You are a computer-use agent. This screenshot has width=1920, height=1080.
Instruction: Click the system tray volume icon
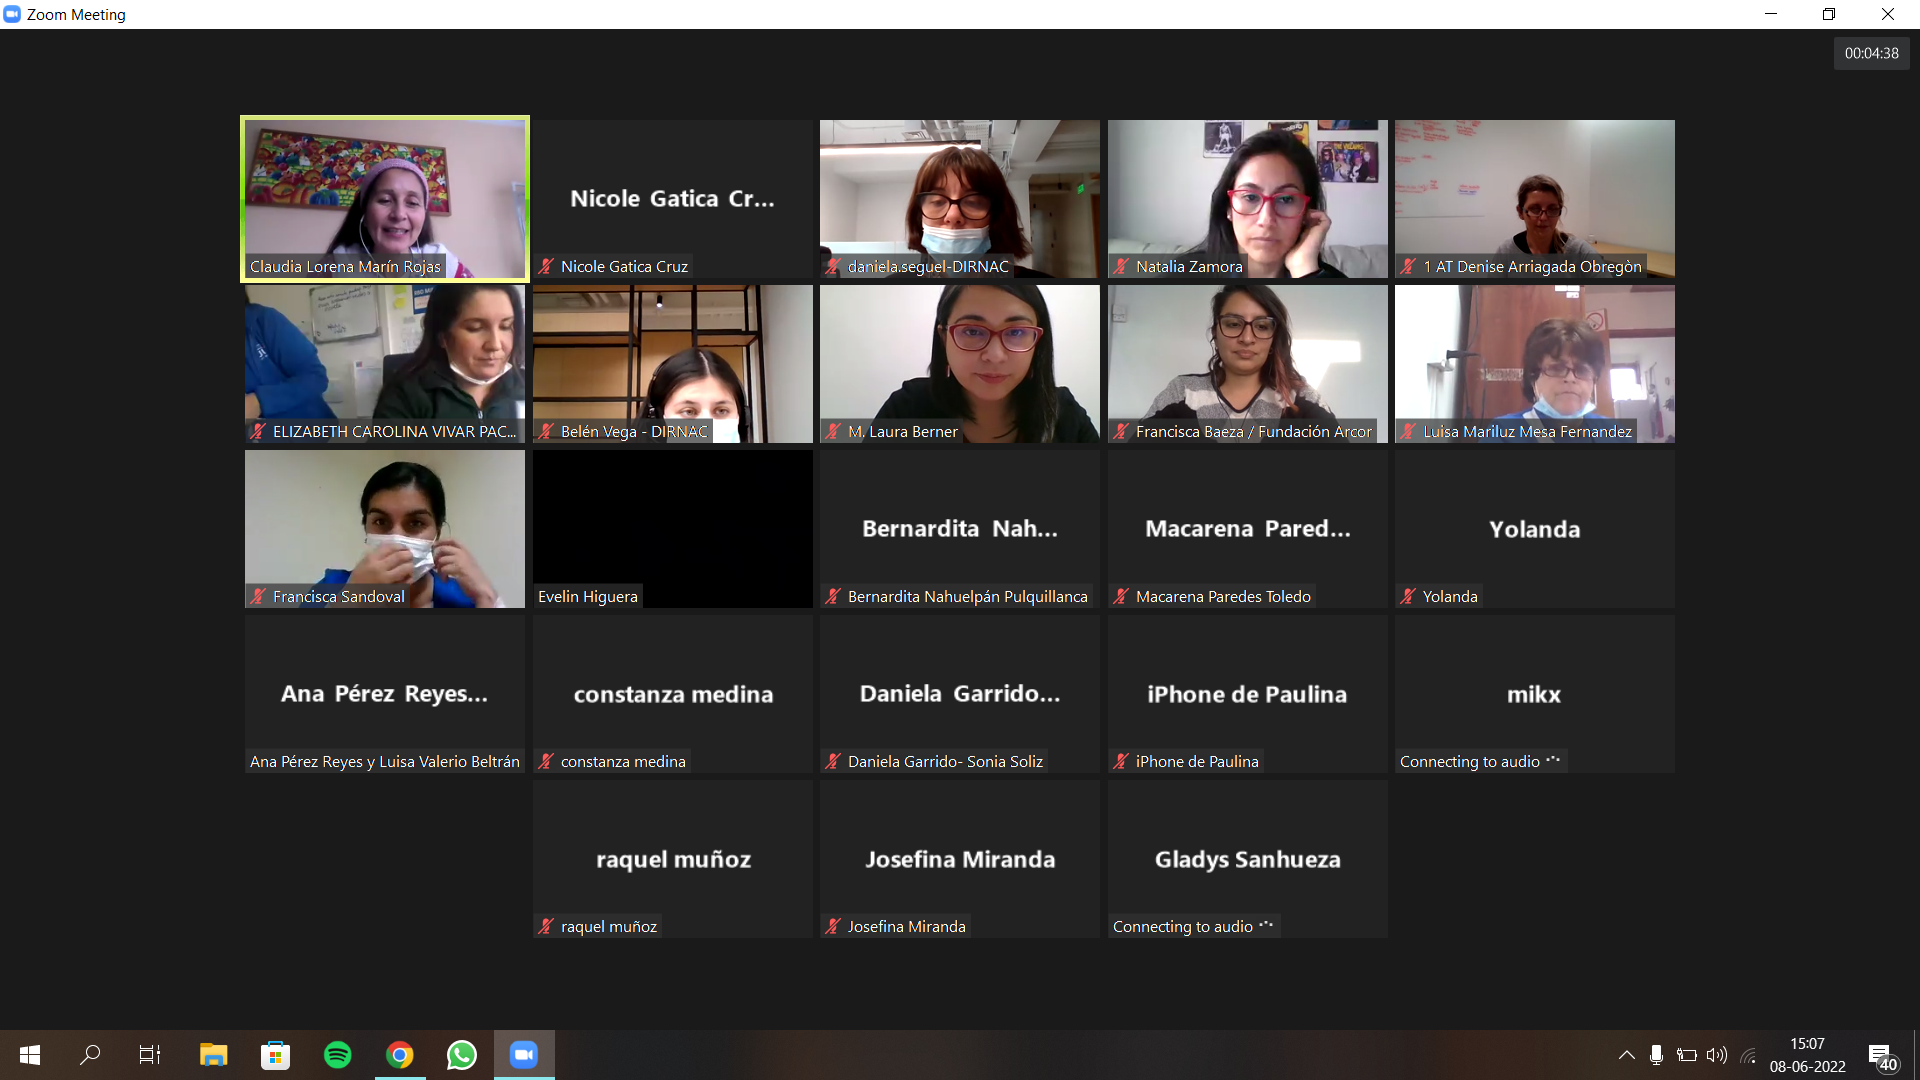tap(1717, 1055)
